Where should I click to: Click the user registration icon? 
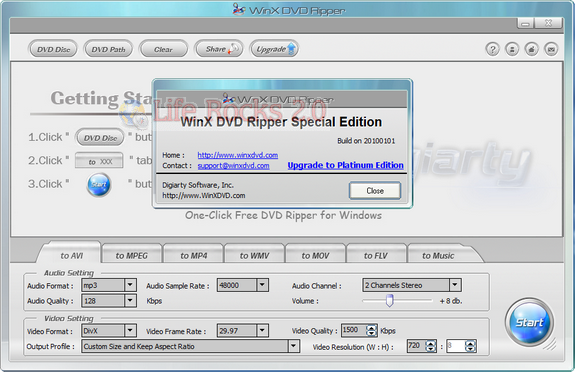pos(512,49)
